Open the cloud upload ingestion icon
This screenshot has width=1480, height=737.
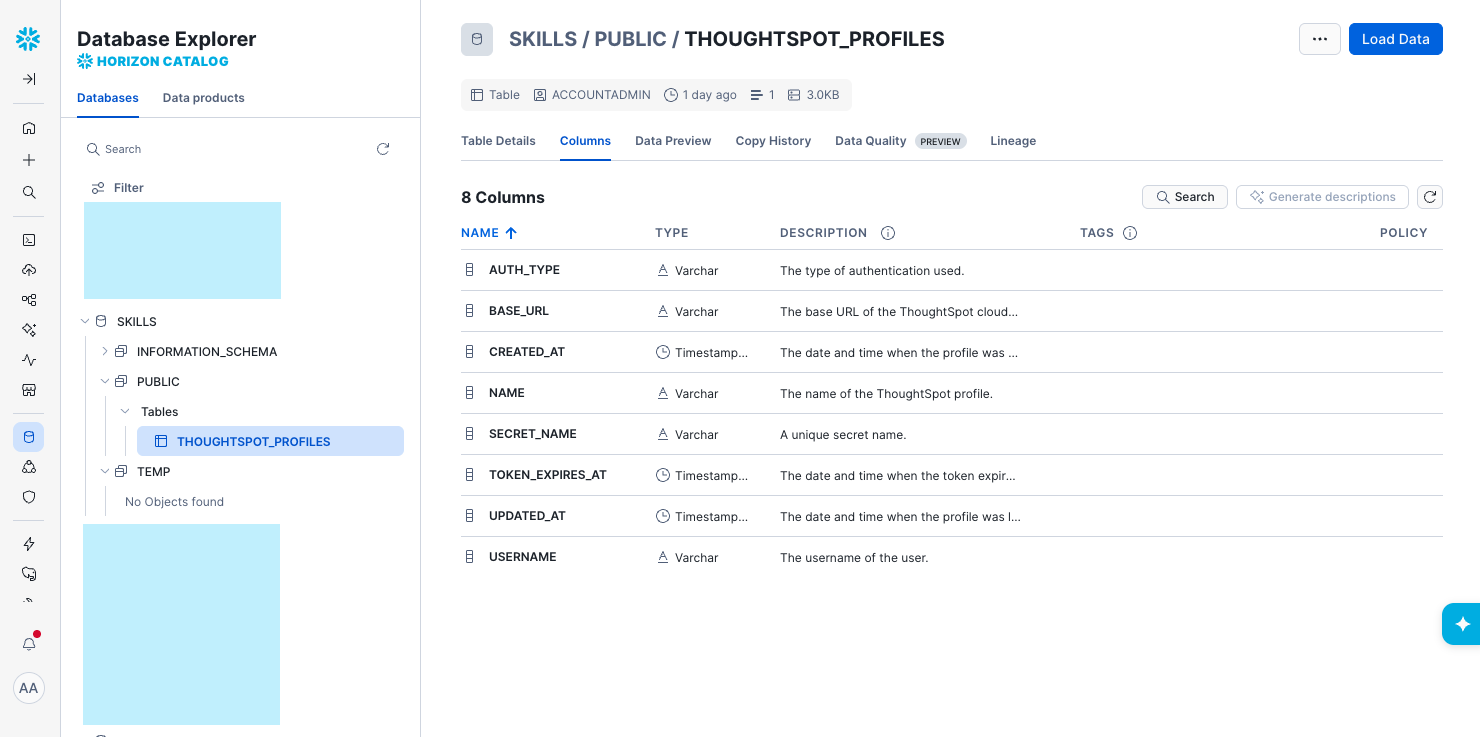(29, 270)
